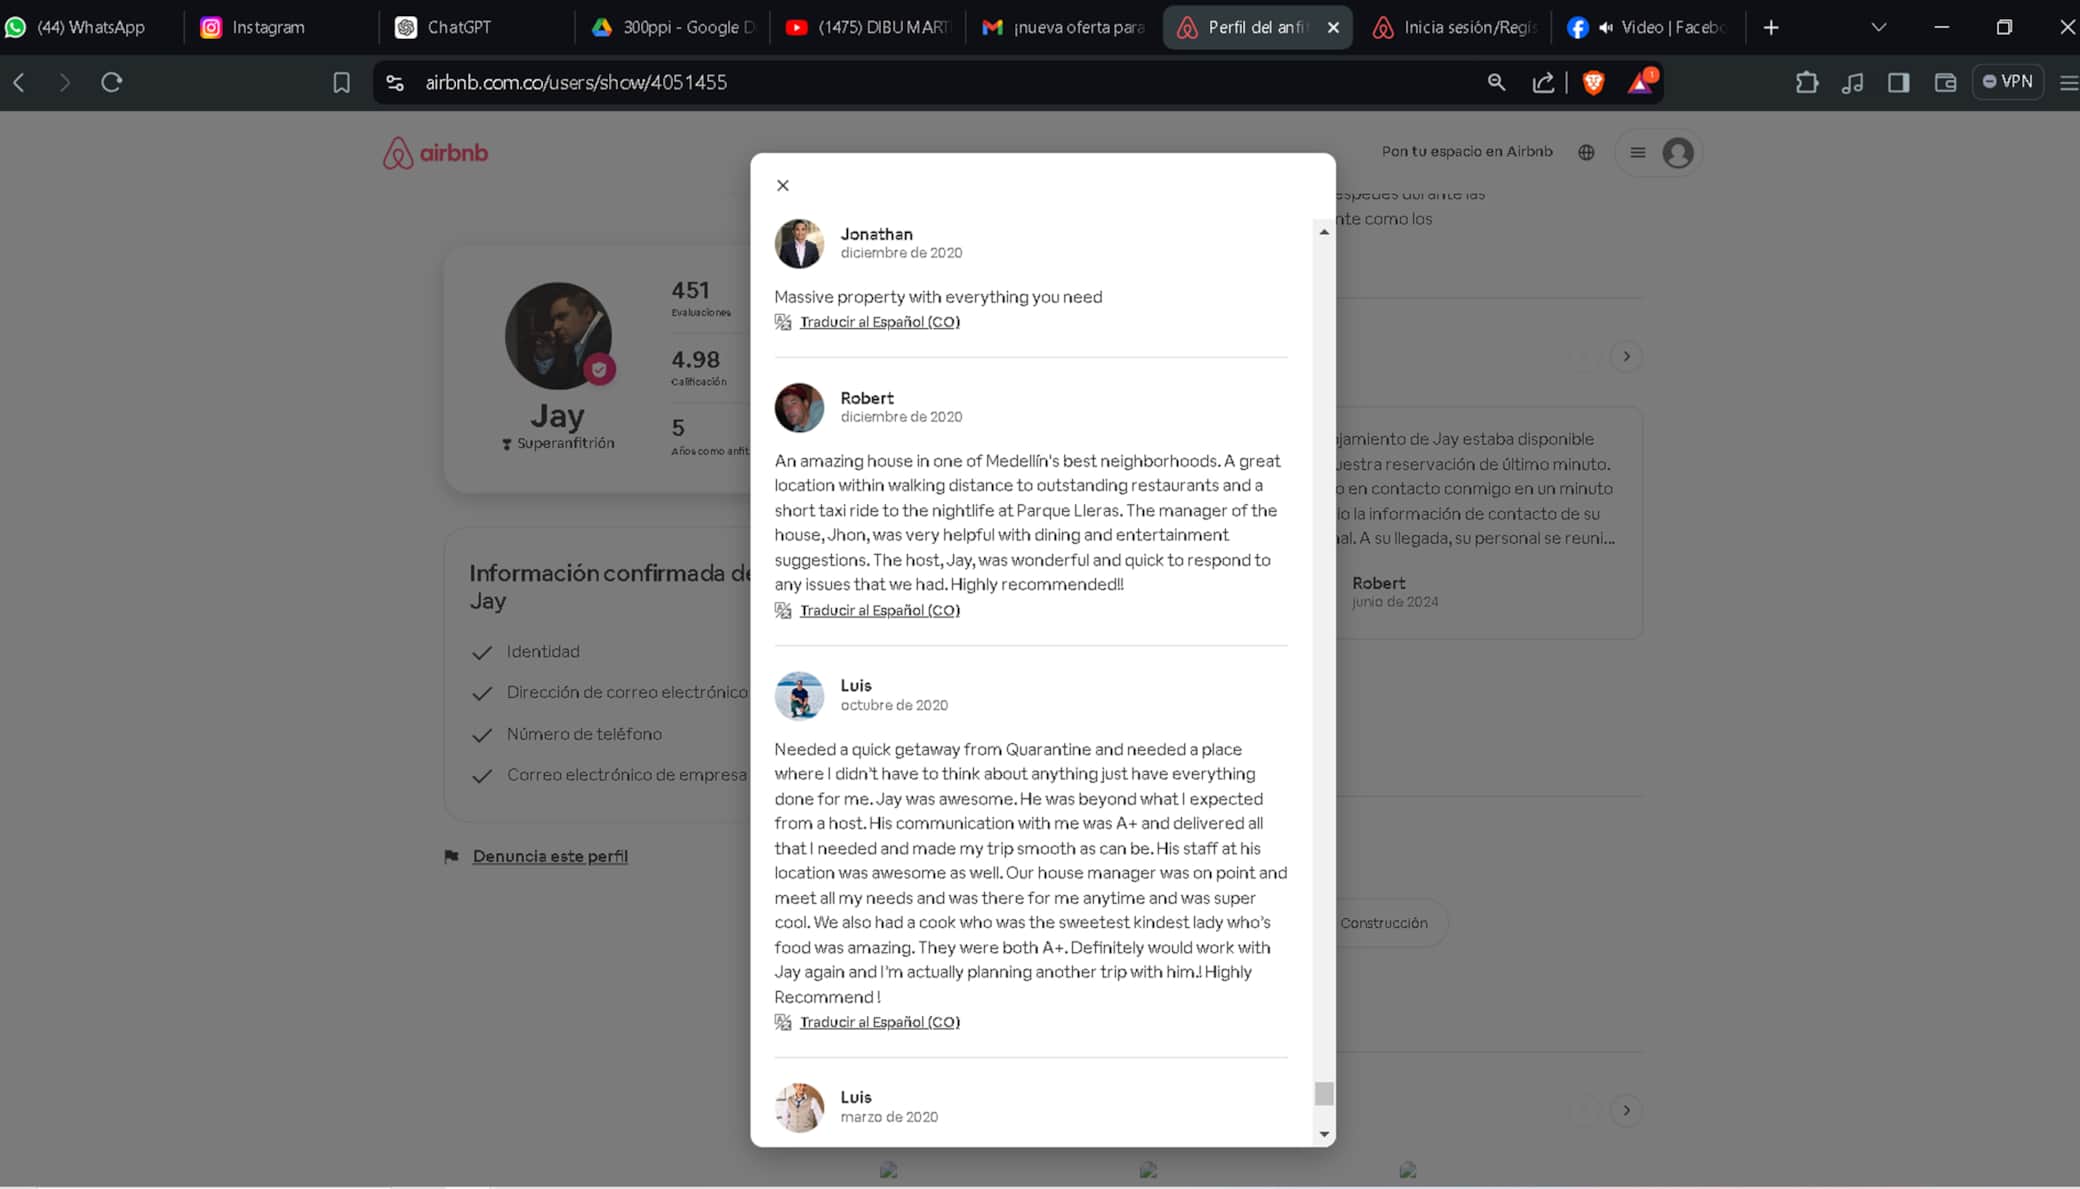2080x1189 pixels.
Task: Click Jay's host profile photo
Action: pyautogui.click(x=558, y=336)
